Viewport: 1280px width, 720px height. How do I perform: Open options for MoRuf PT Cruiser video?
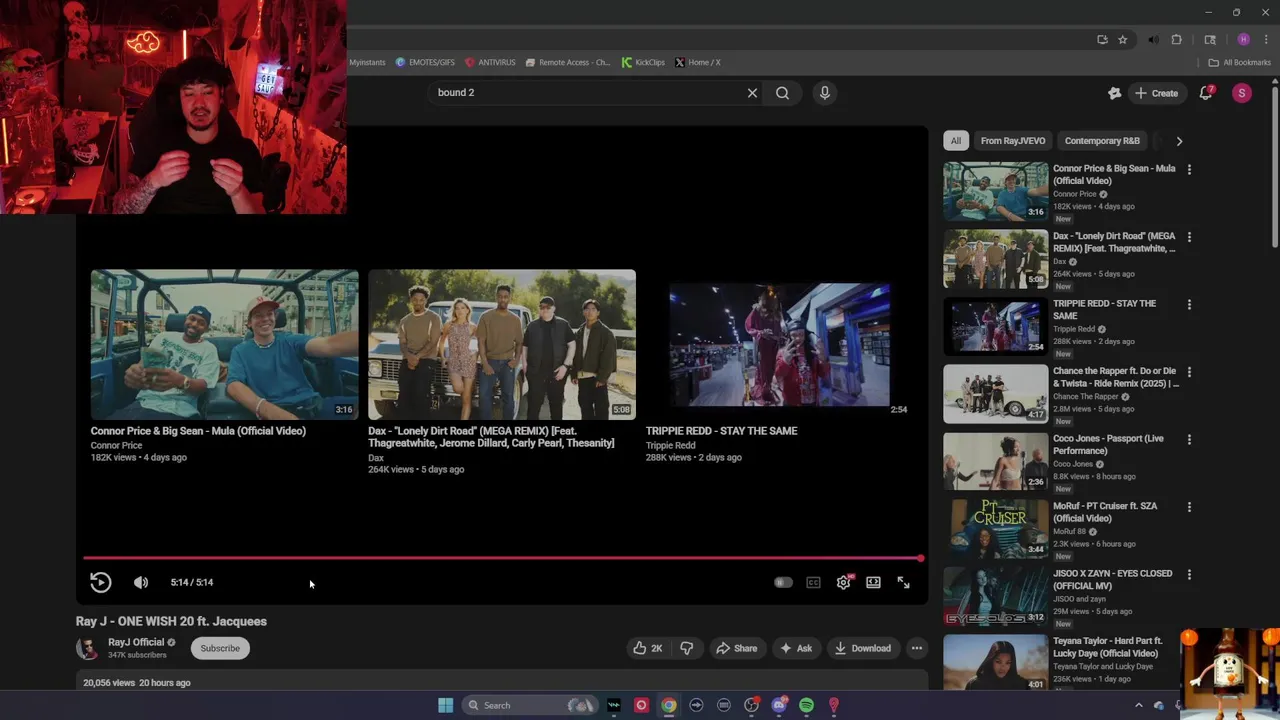point(1189,507)
